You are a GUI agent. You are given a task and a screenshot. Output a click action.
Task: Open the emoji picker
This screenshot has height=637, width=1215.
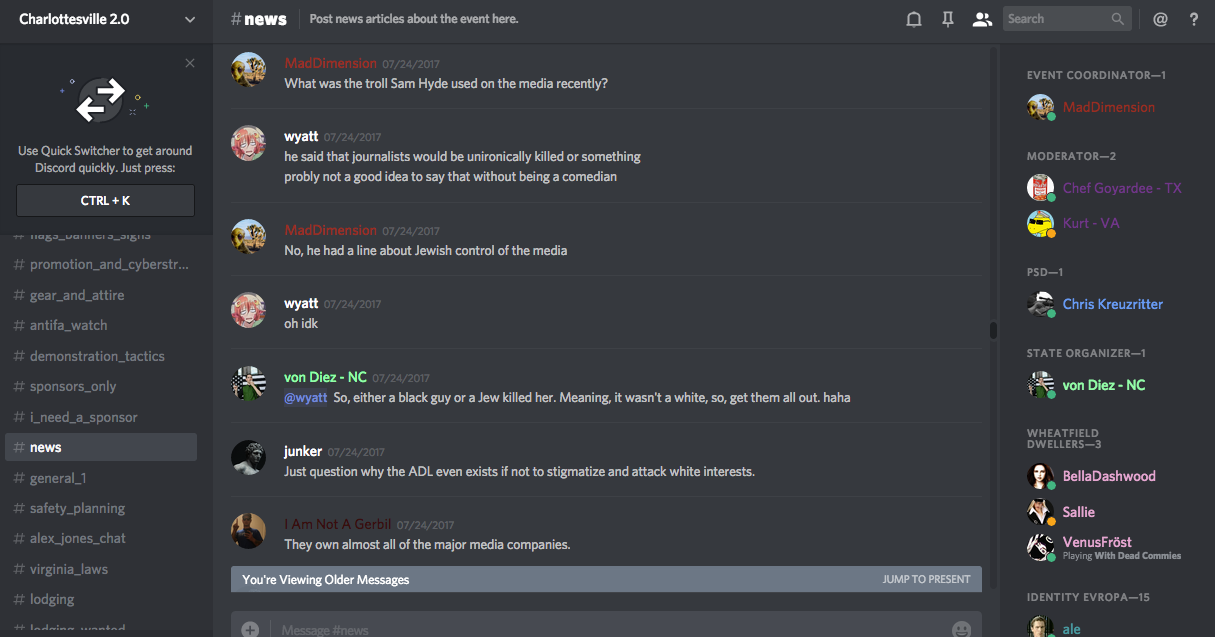[x=961, y=629]
